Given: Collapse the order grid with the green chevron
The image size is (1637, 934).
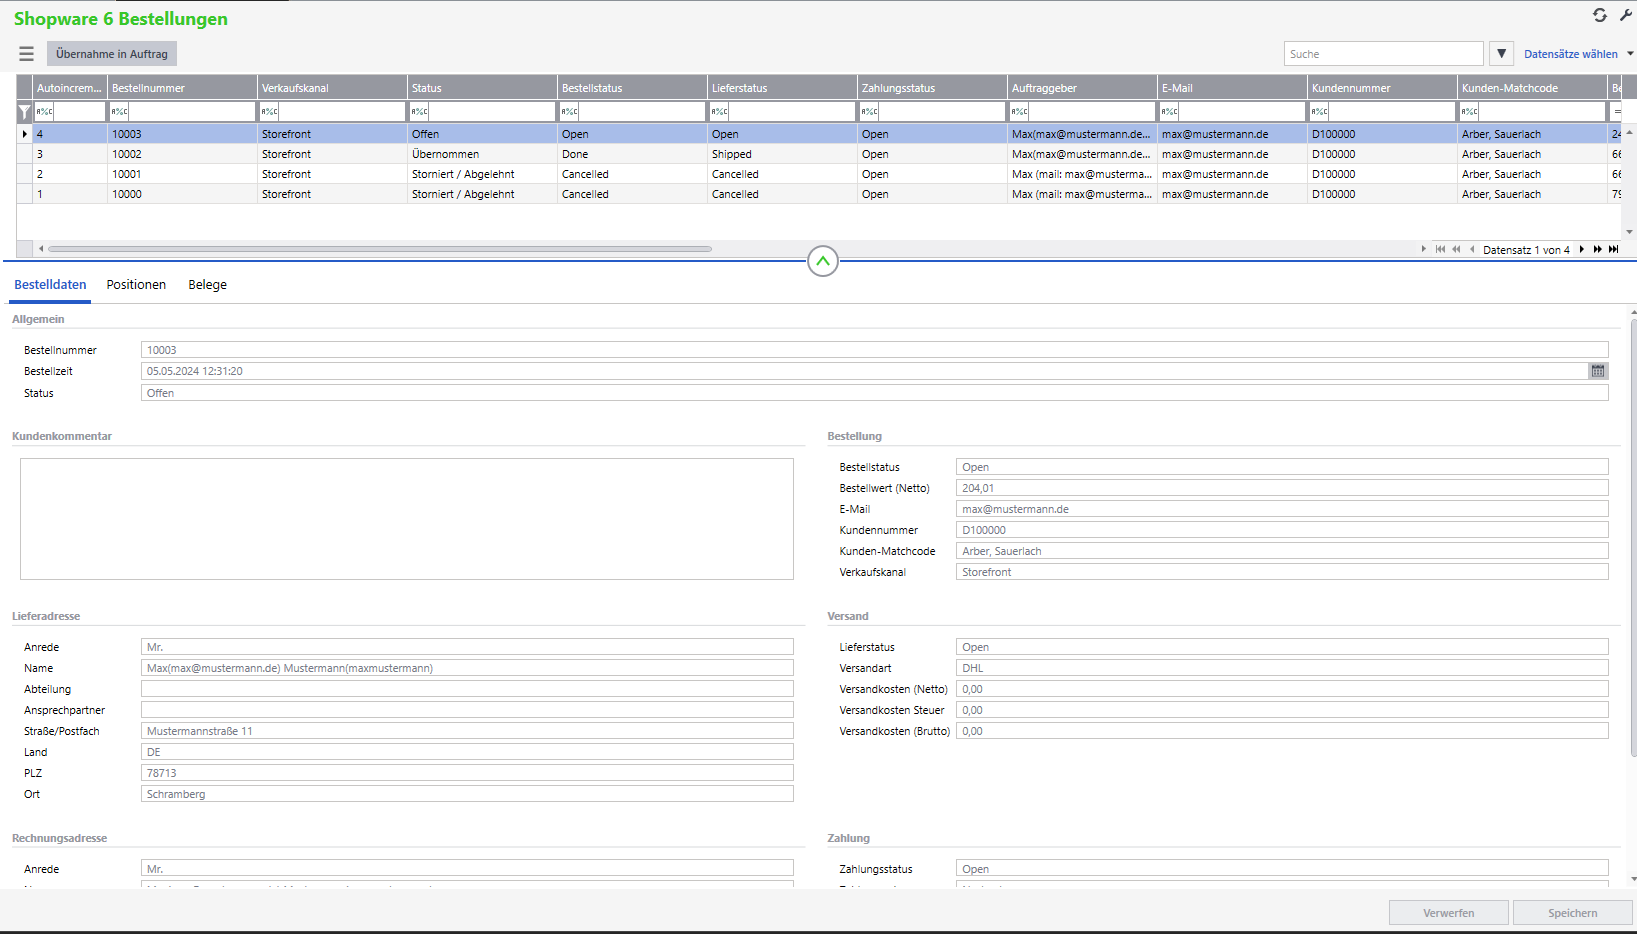Looking at the screenshot, I should pyautogui.click(x=822, y=262).
